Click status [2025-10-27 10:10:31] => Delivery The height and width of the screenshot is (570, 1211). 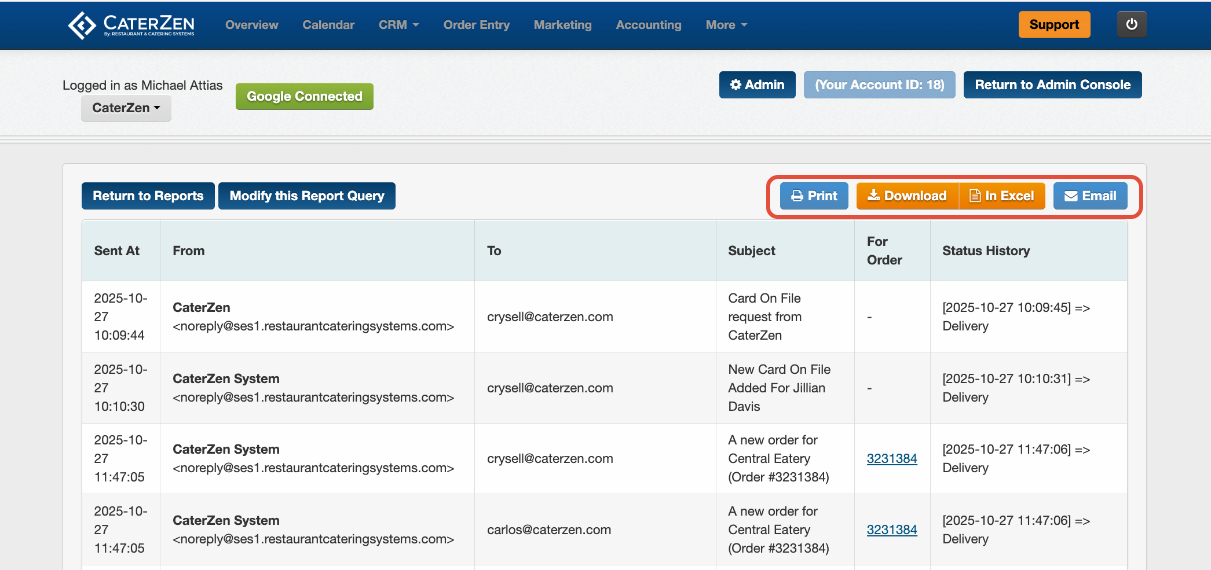coord(1016,388)
